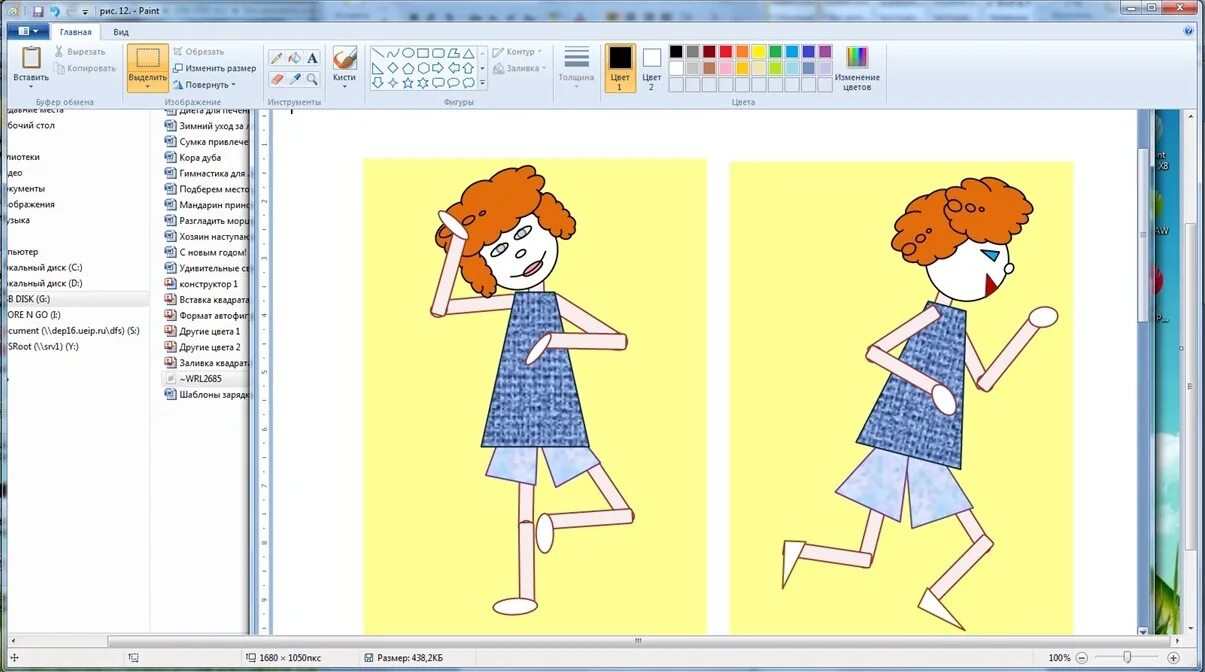Click the zoom out minus button

1081,658
